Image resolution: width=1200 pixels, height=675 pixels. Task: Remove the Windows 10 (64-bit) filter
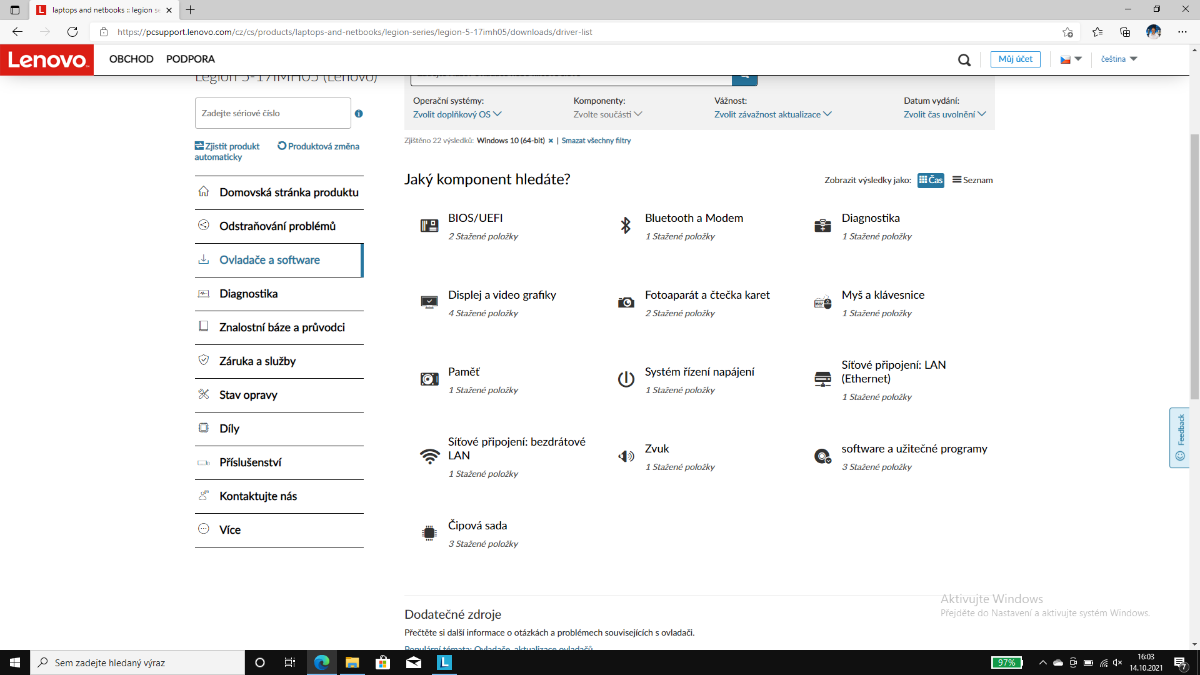[550, 141]
